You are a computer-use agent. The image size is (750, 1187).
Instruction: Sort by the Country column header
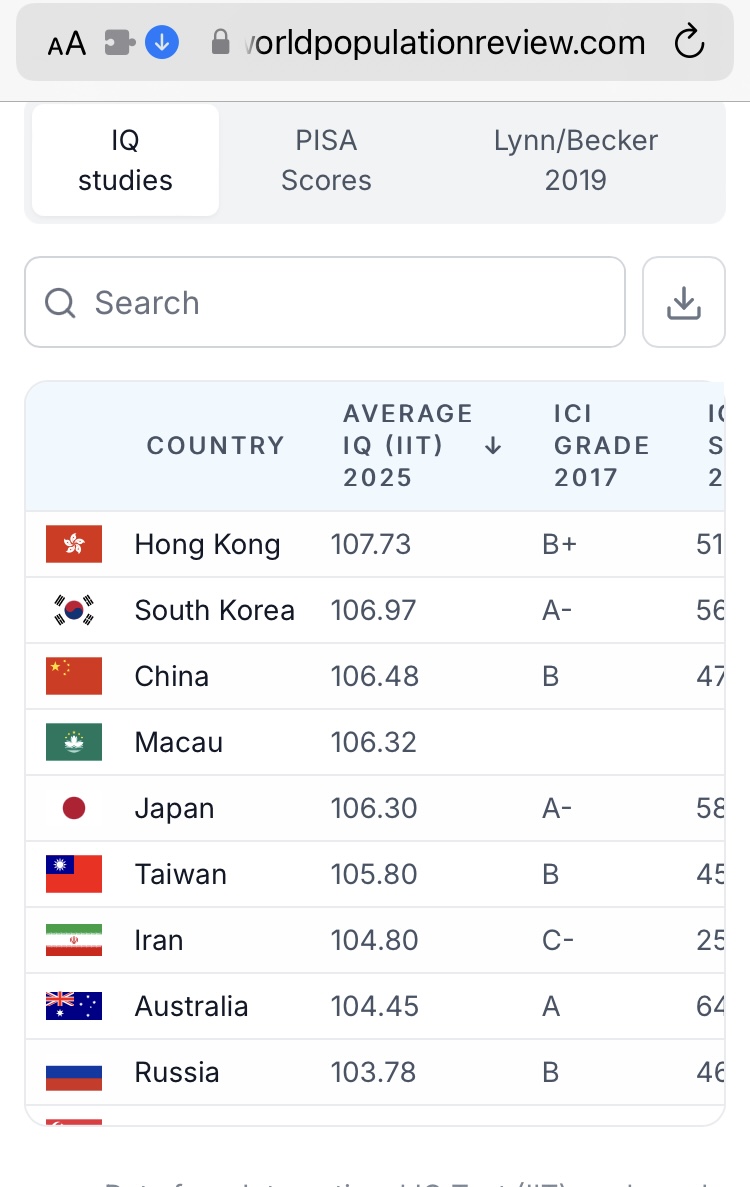click(x=216, y=446)
